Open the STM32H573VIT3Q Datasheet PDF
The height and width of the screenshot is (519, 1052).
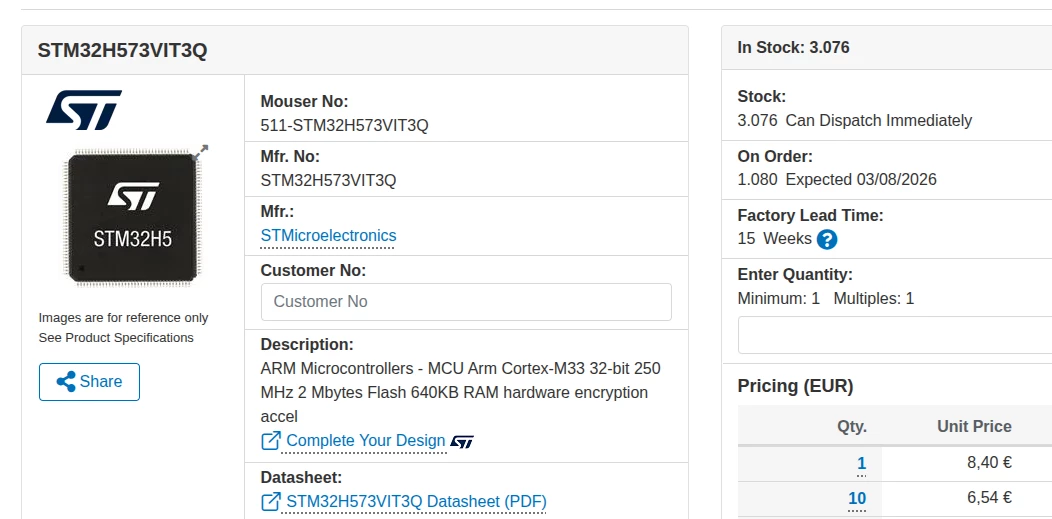point(416,502)
